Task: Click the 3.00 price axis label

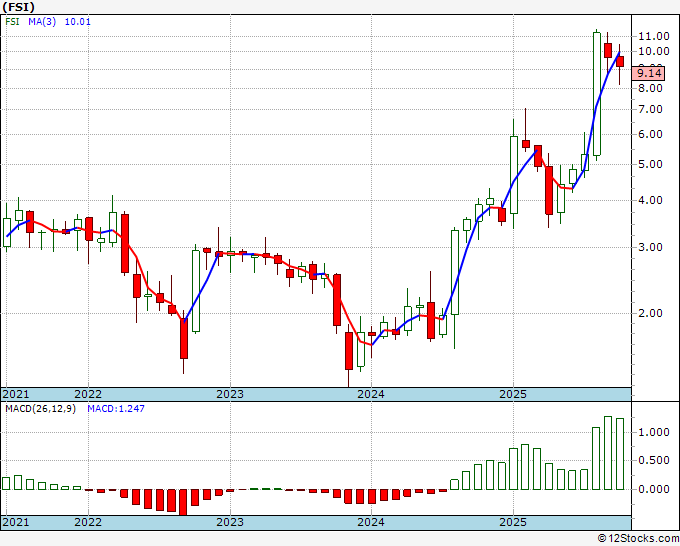Action: 651,247
